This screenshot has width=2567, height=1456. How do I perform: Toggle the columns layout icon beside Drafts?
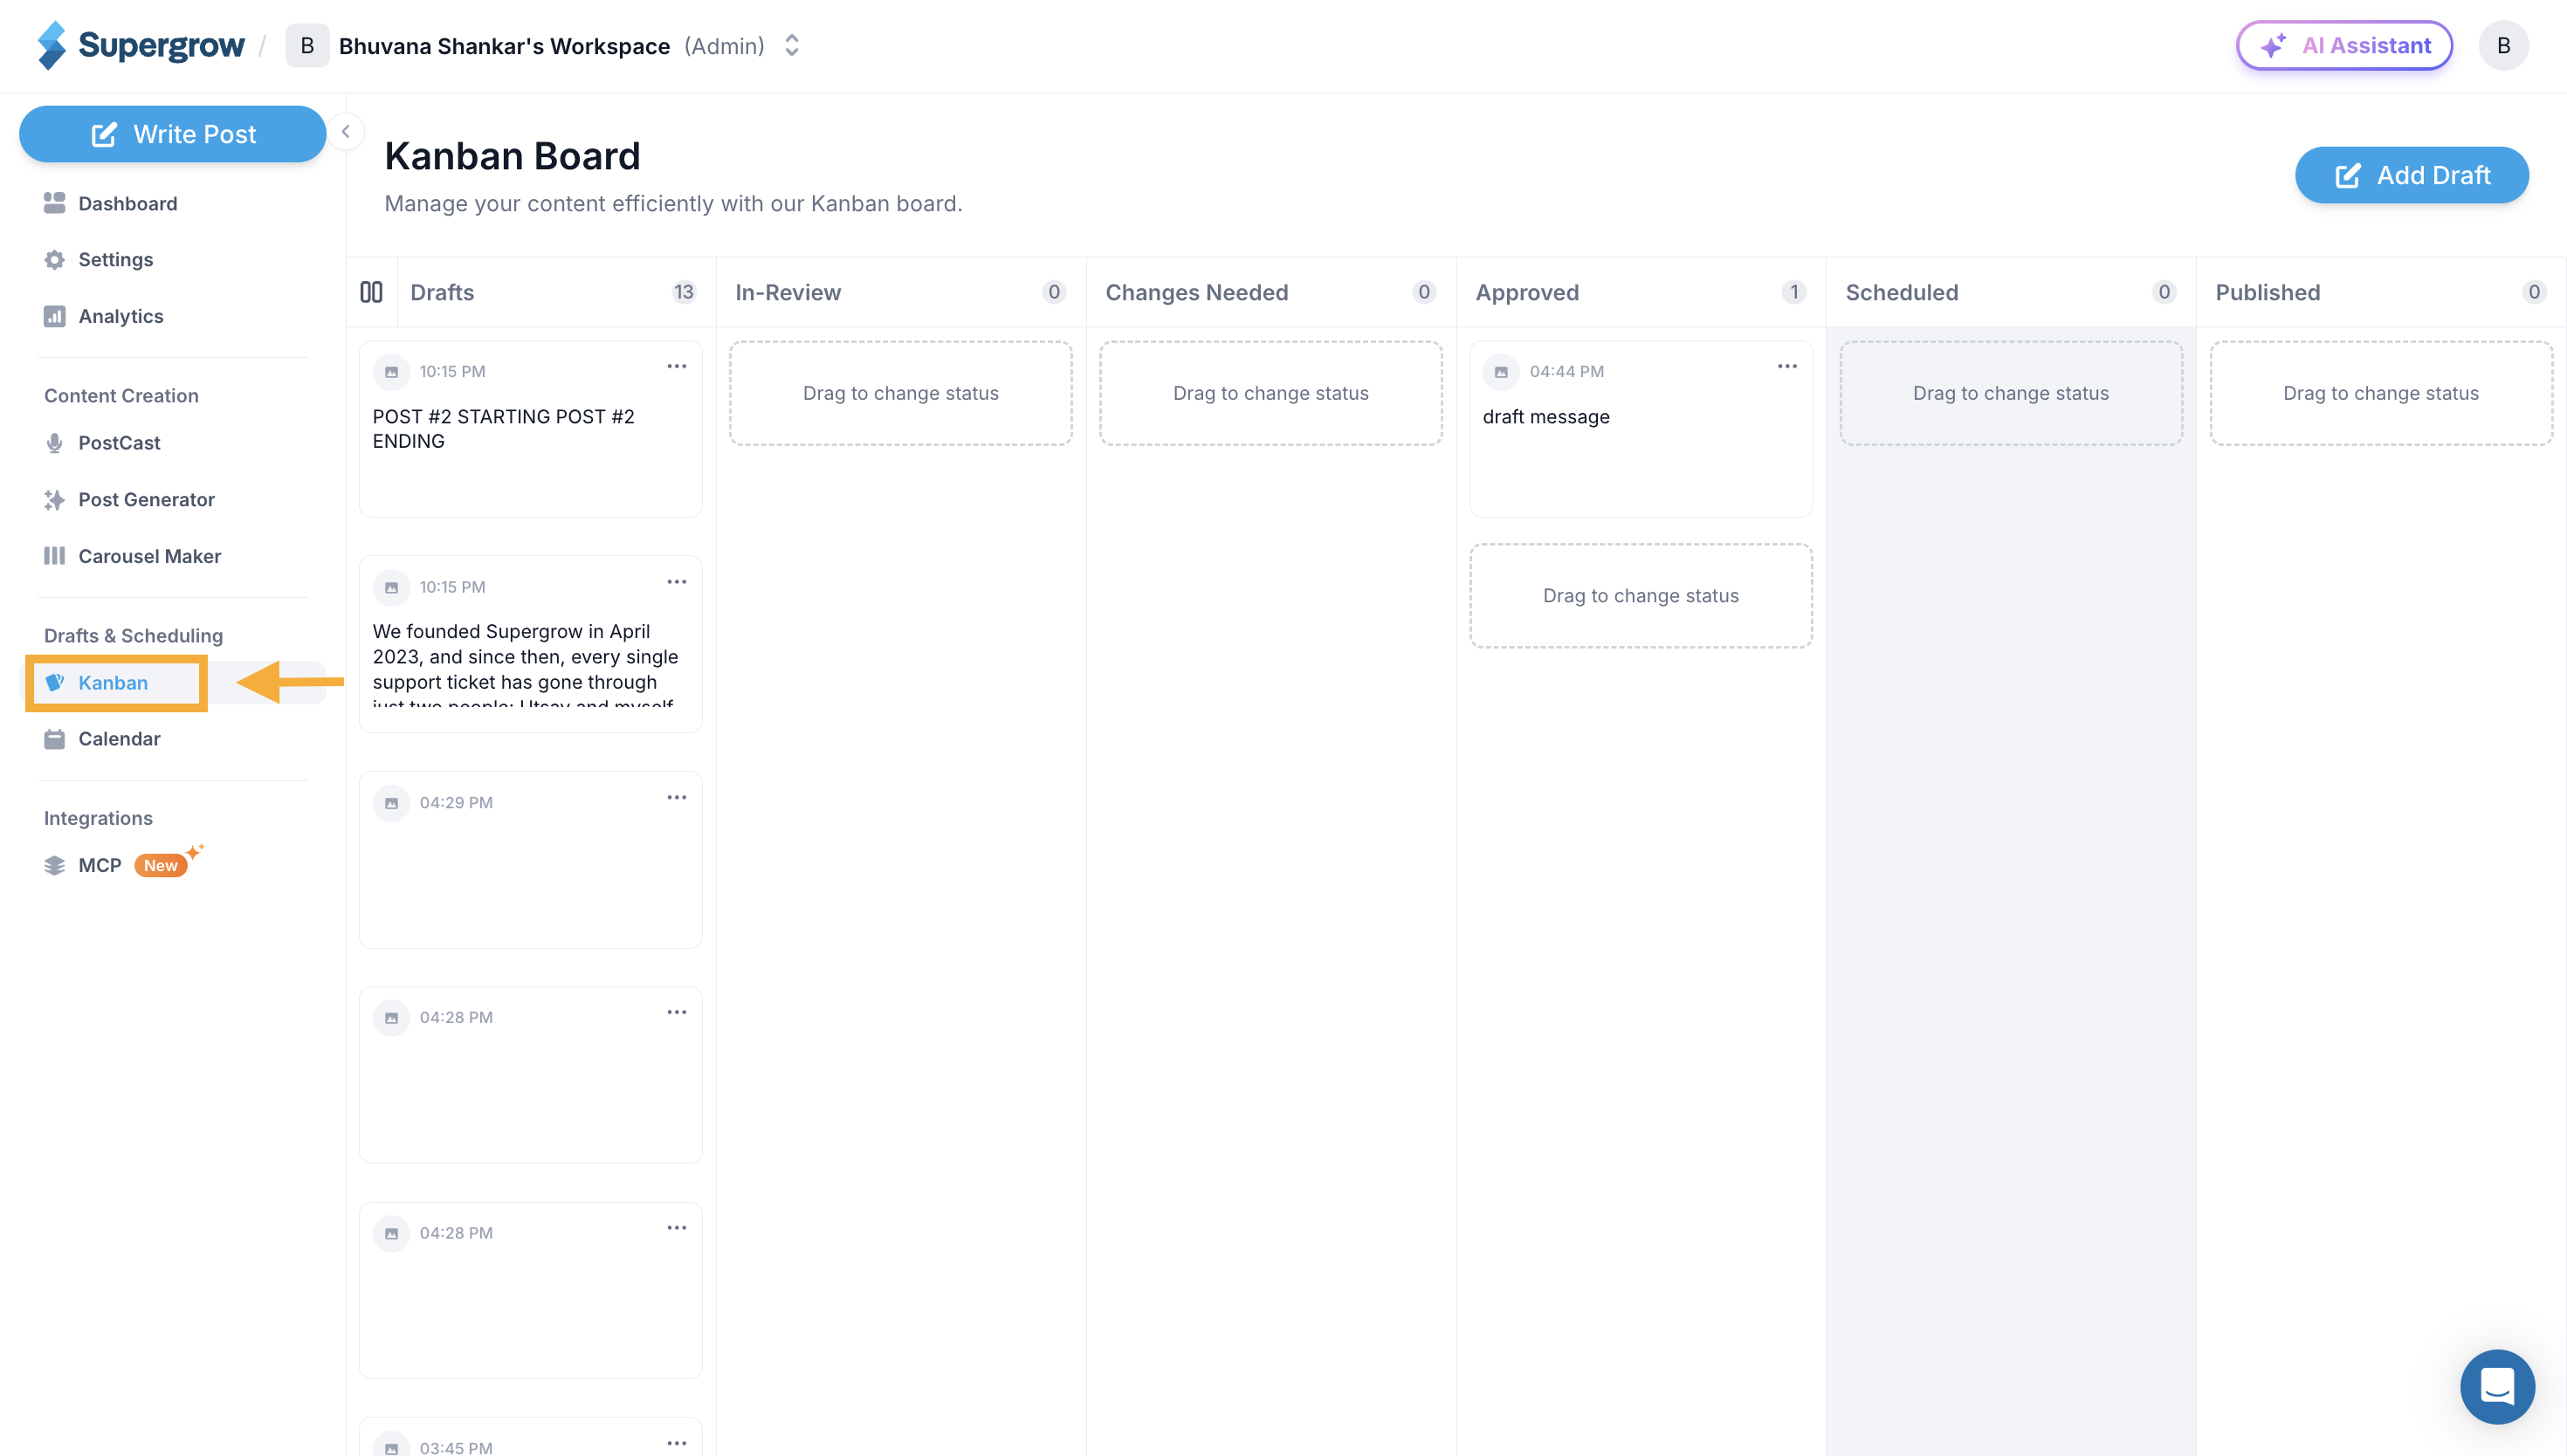click(x=371, y=292)
